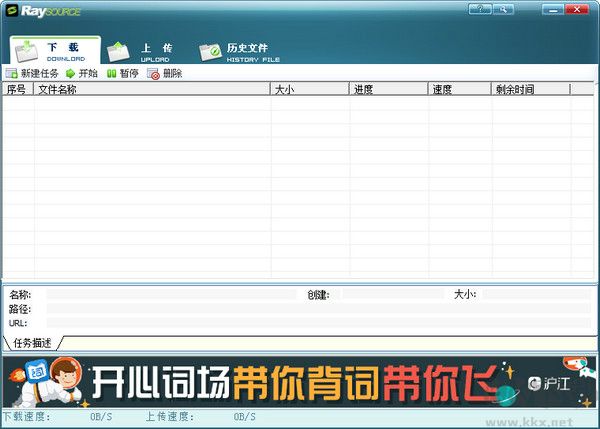Minimize the RaySource window

tap(553, 9)
